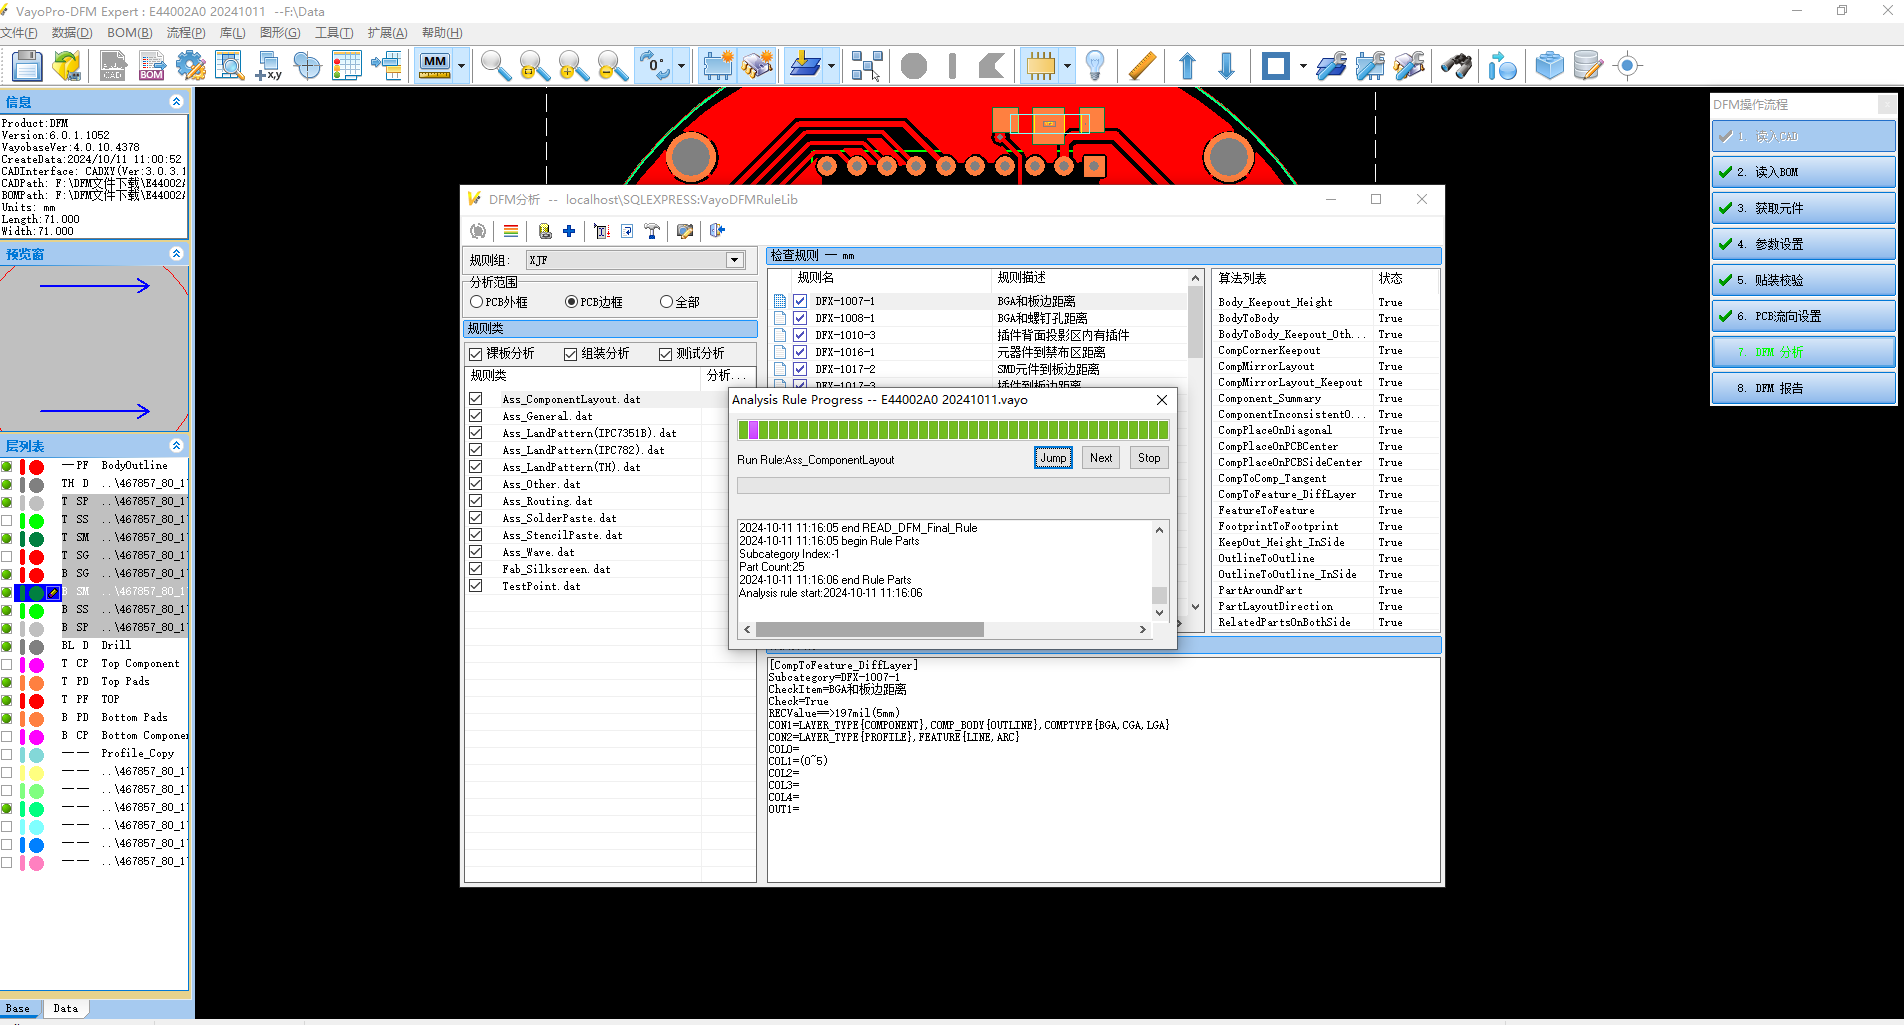Open the 工具(T) menu
Viewport: 1904px width, 1025px height.
coord(334,33)
